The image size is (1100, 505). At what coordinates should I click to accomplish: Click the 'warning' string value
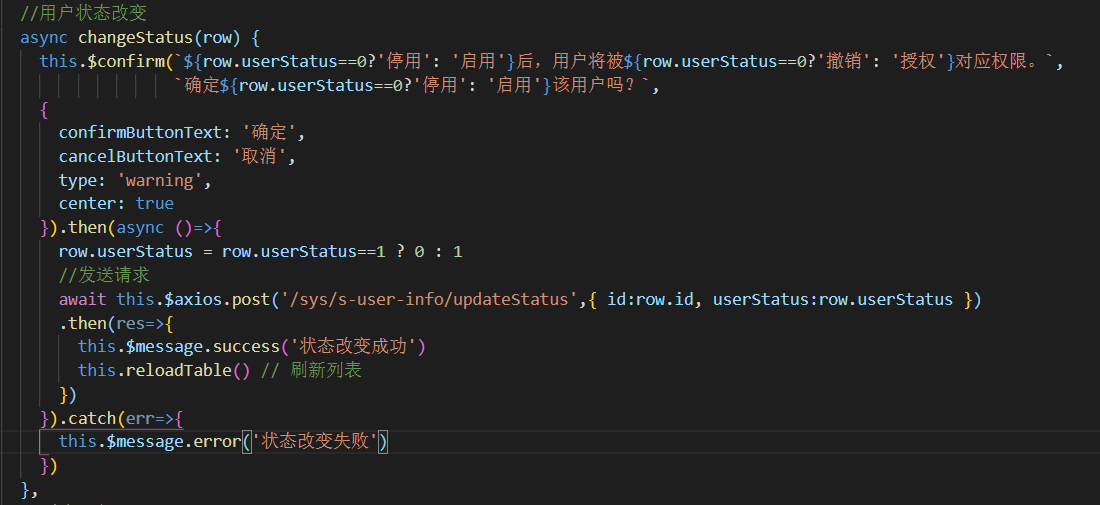tap(165, 180)
